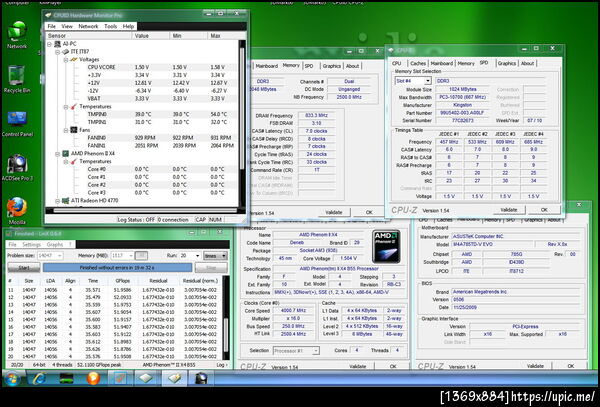Launch Mozilla Firefox from the desktop

point(17,211)
